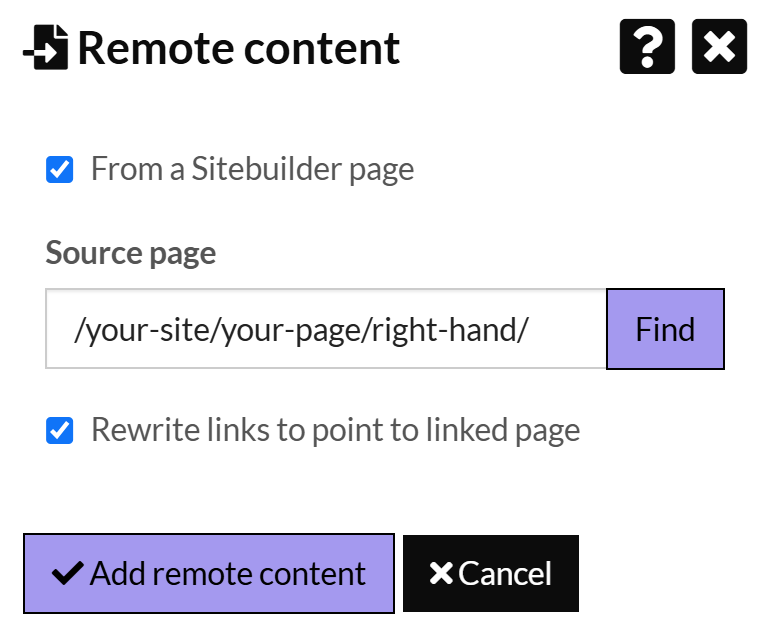Open help via the question mark icon
Image resolution: width=770 pixels, height=637 pixels.
[x=647, y=47]
